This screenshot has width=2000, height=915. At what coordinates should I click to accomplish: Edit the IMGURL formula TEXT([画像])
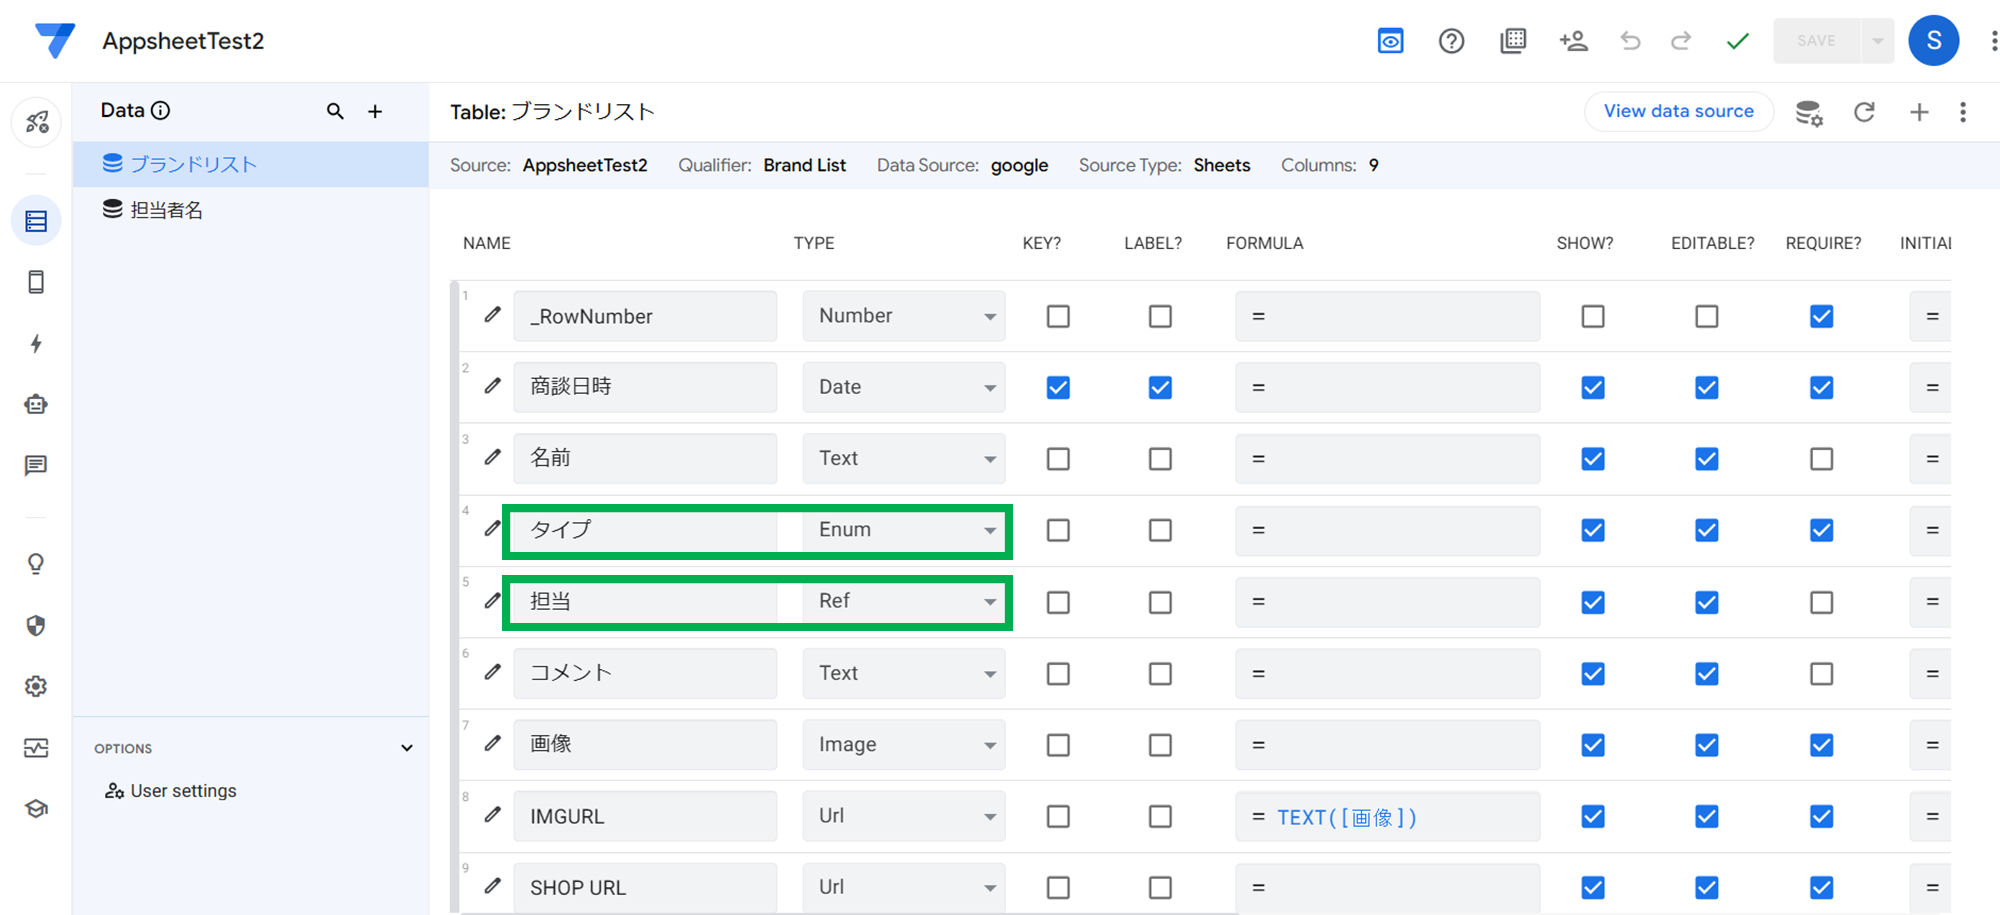pyautogui.click(x=1387, y=817)
